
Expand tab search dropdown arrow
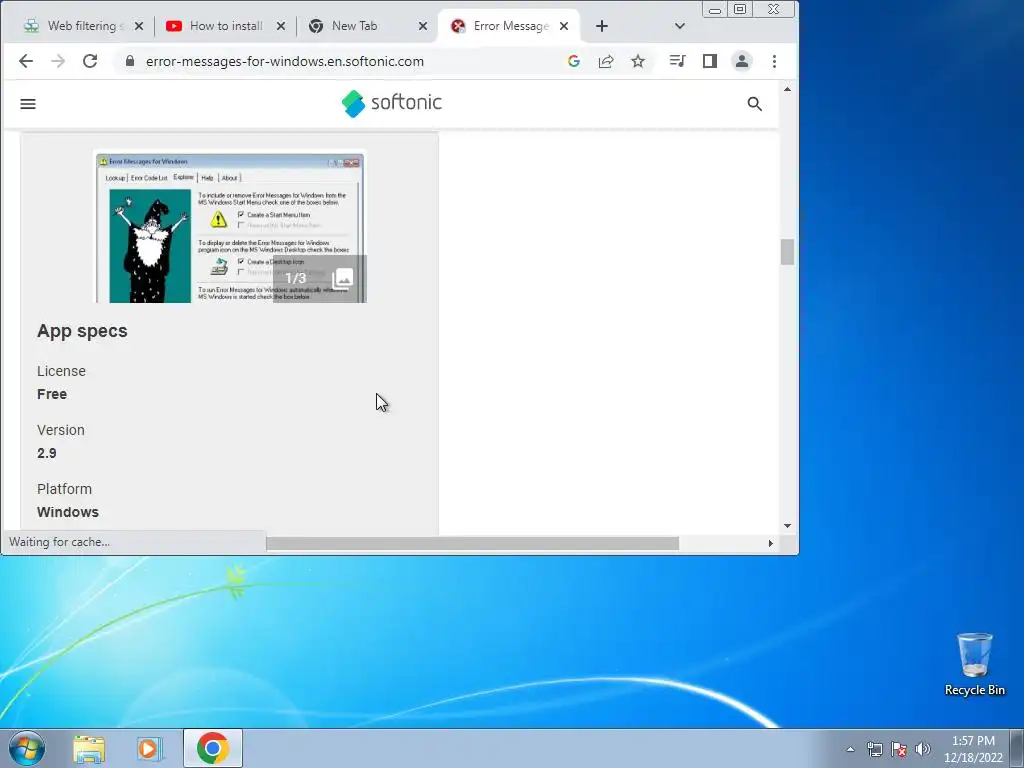680,26
